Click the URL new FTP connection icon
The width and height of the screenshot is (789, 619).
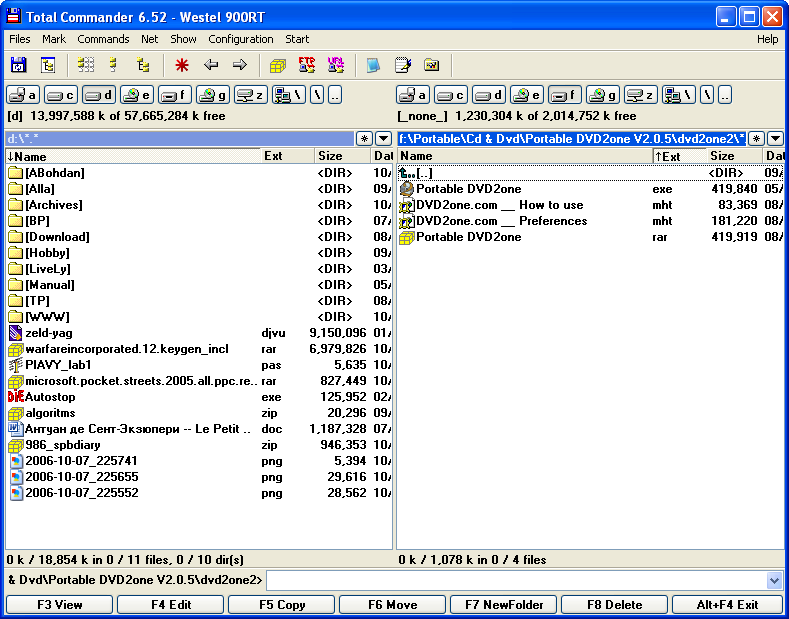[x=335, y=65]
